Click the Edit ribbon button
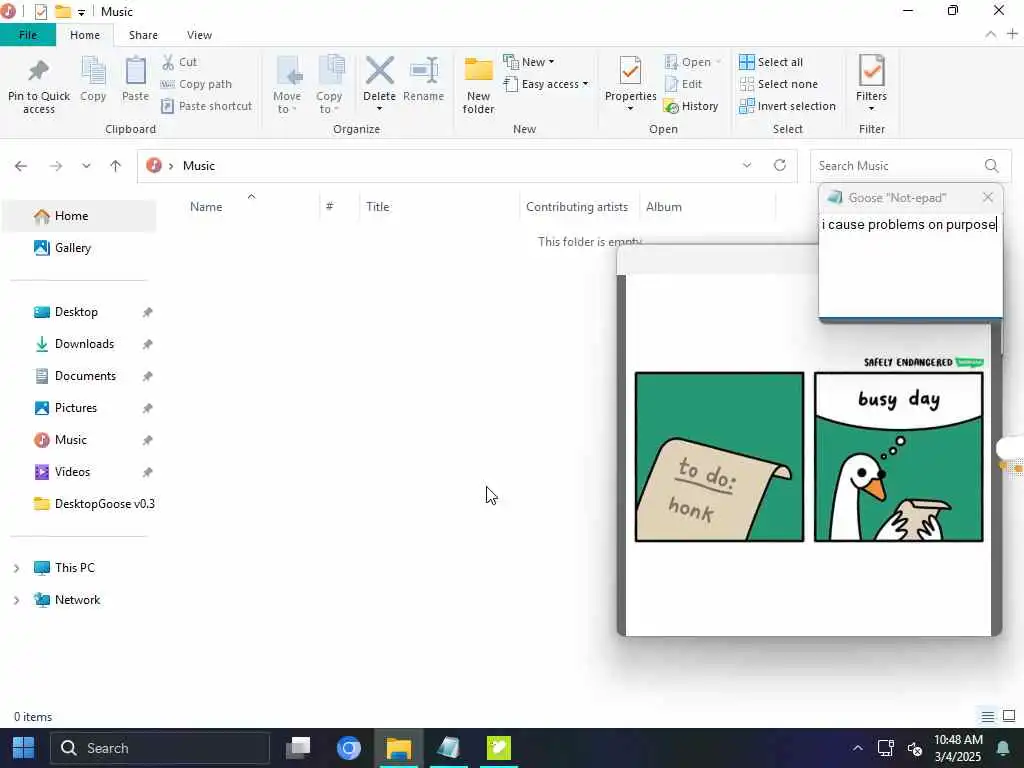The image size is (1024, 768). pos(683,84)
